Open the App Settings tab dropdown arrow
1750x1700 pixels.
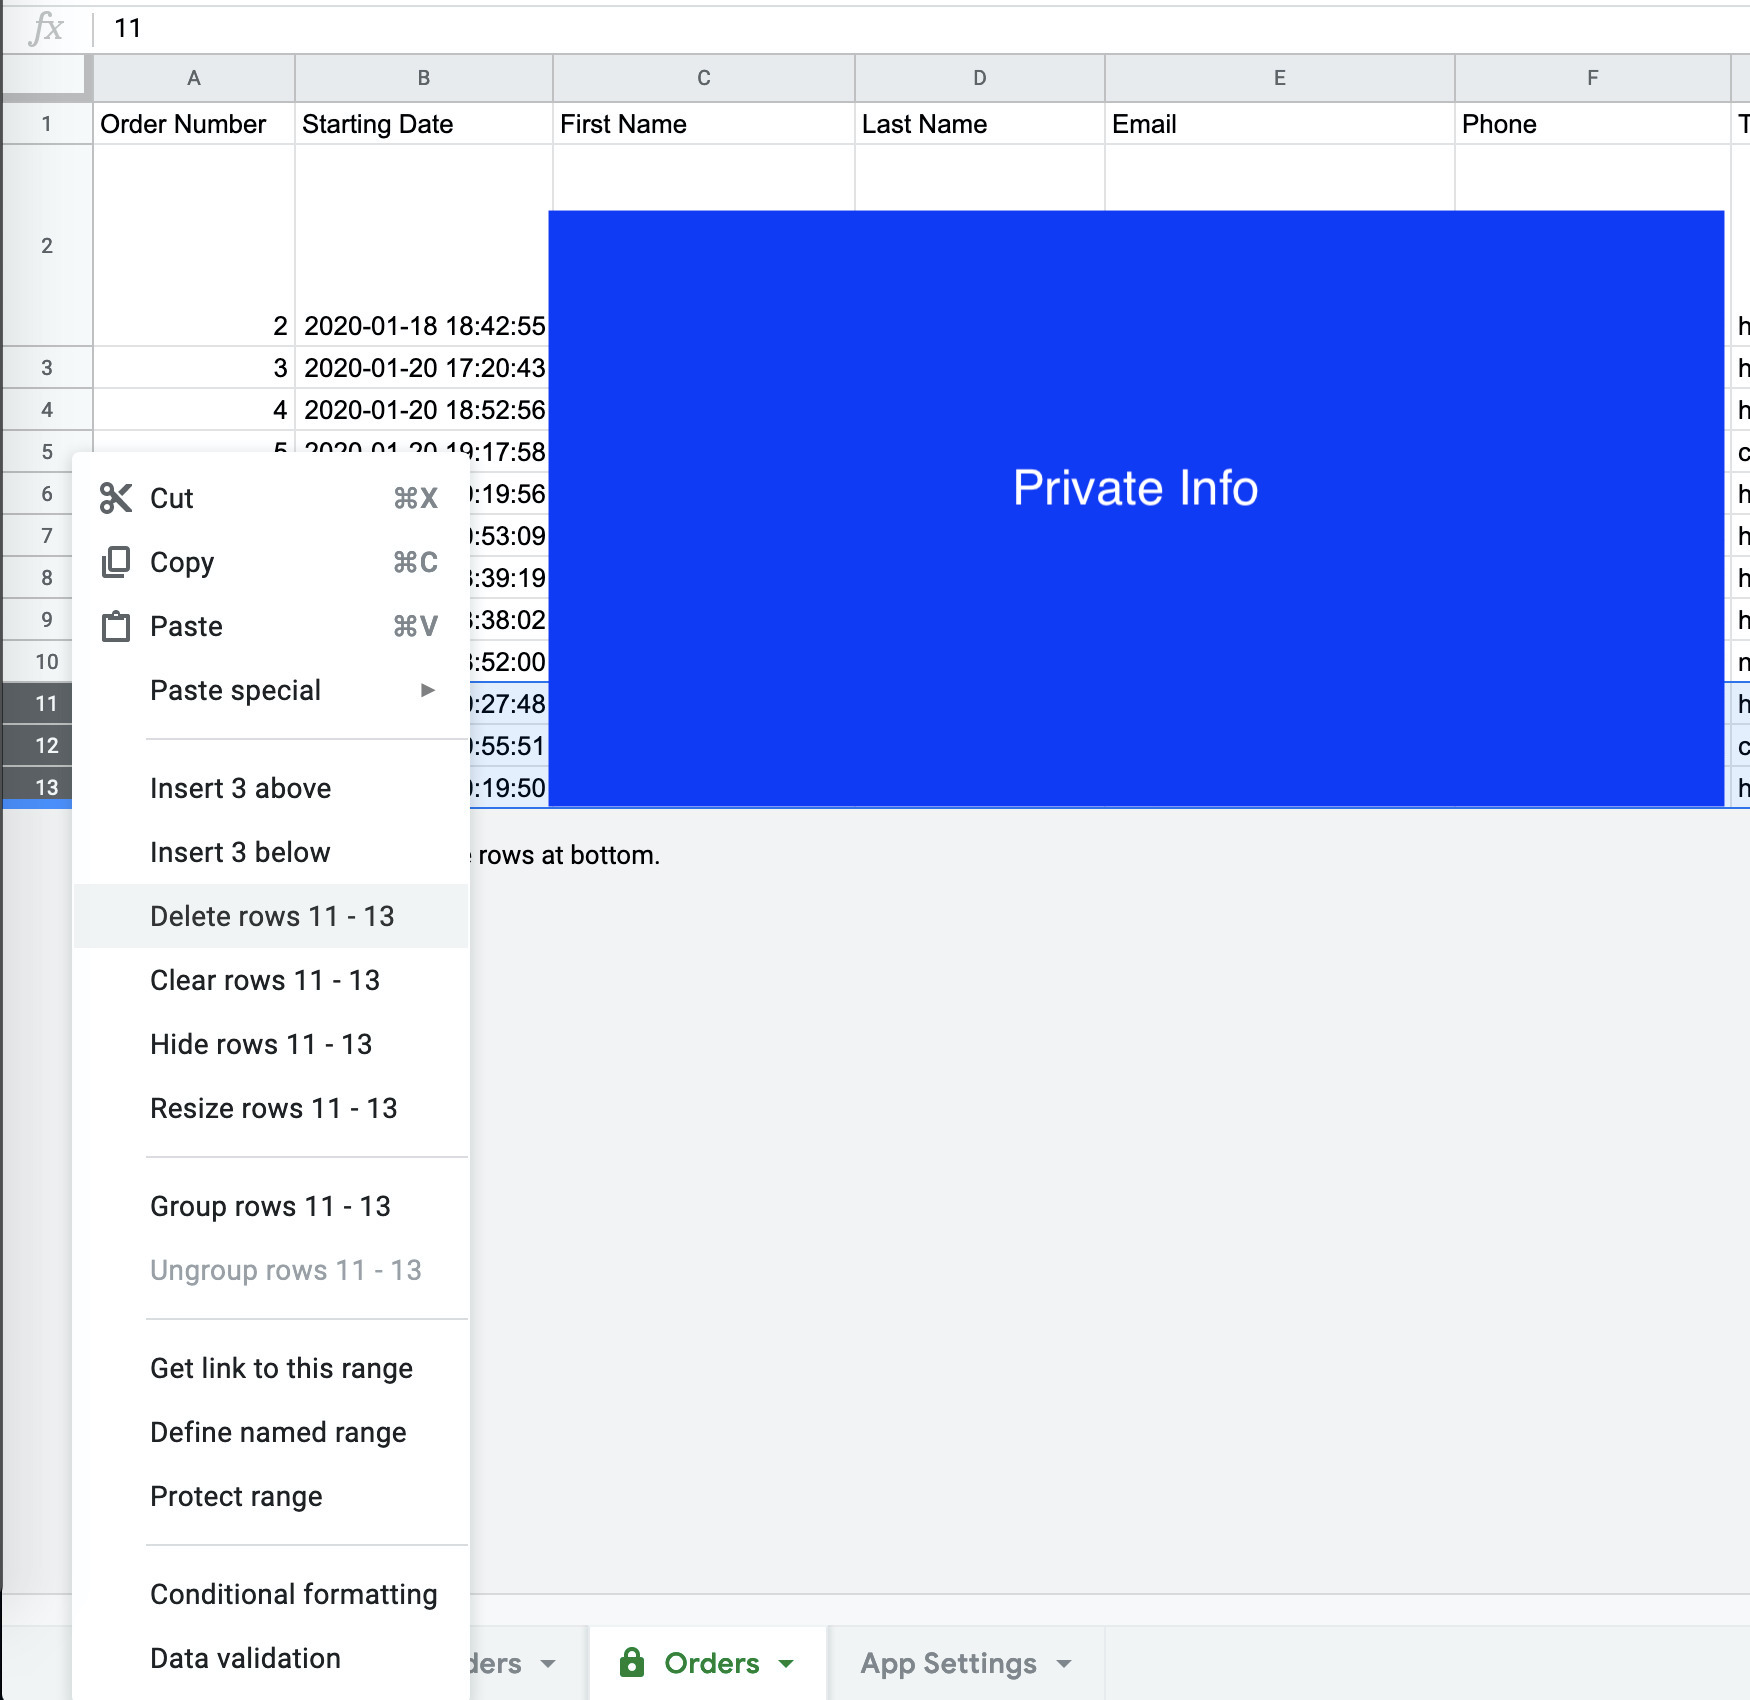pos(1064,1664)
